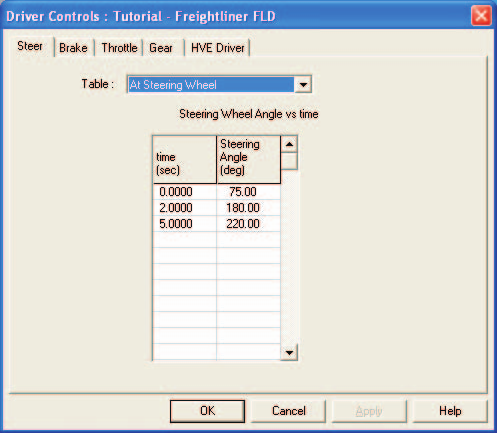Select the 0.0000 time cell
The image size is (497, 433).
point(185,192)
